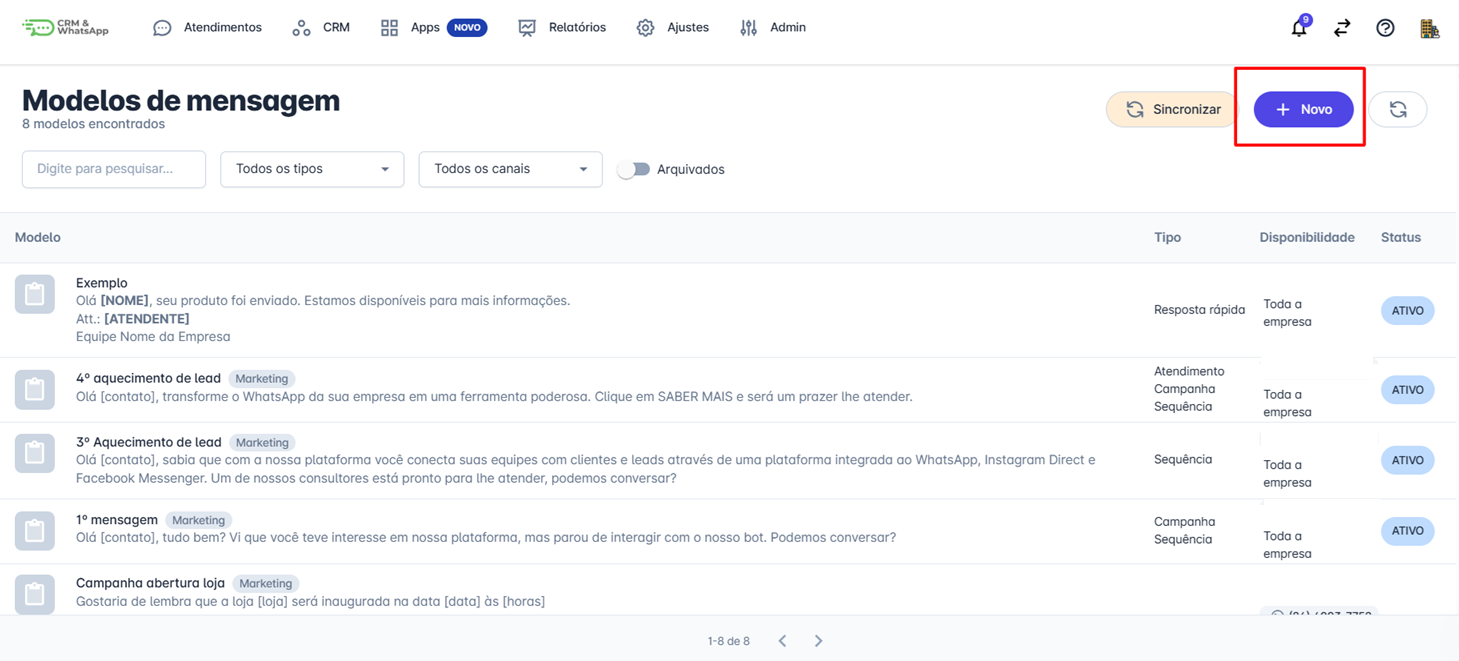Expand the Todos os canais dropdown

(510, 169)
